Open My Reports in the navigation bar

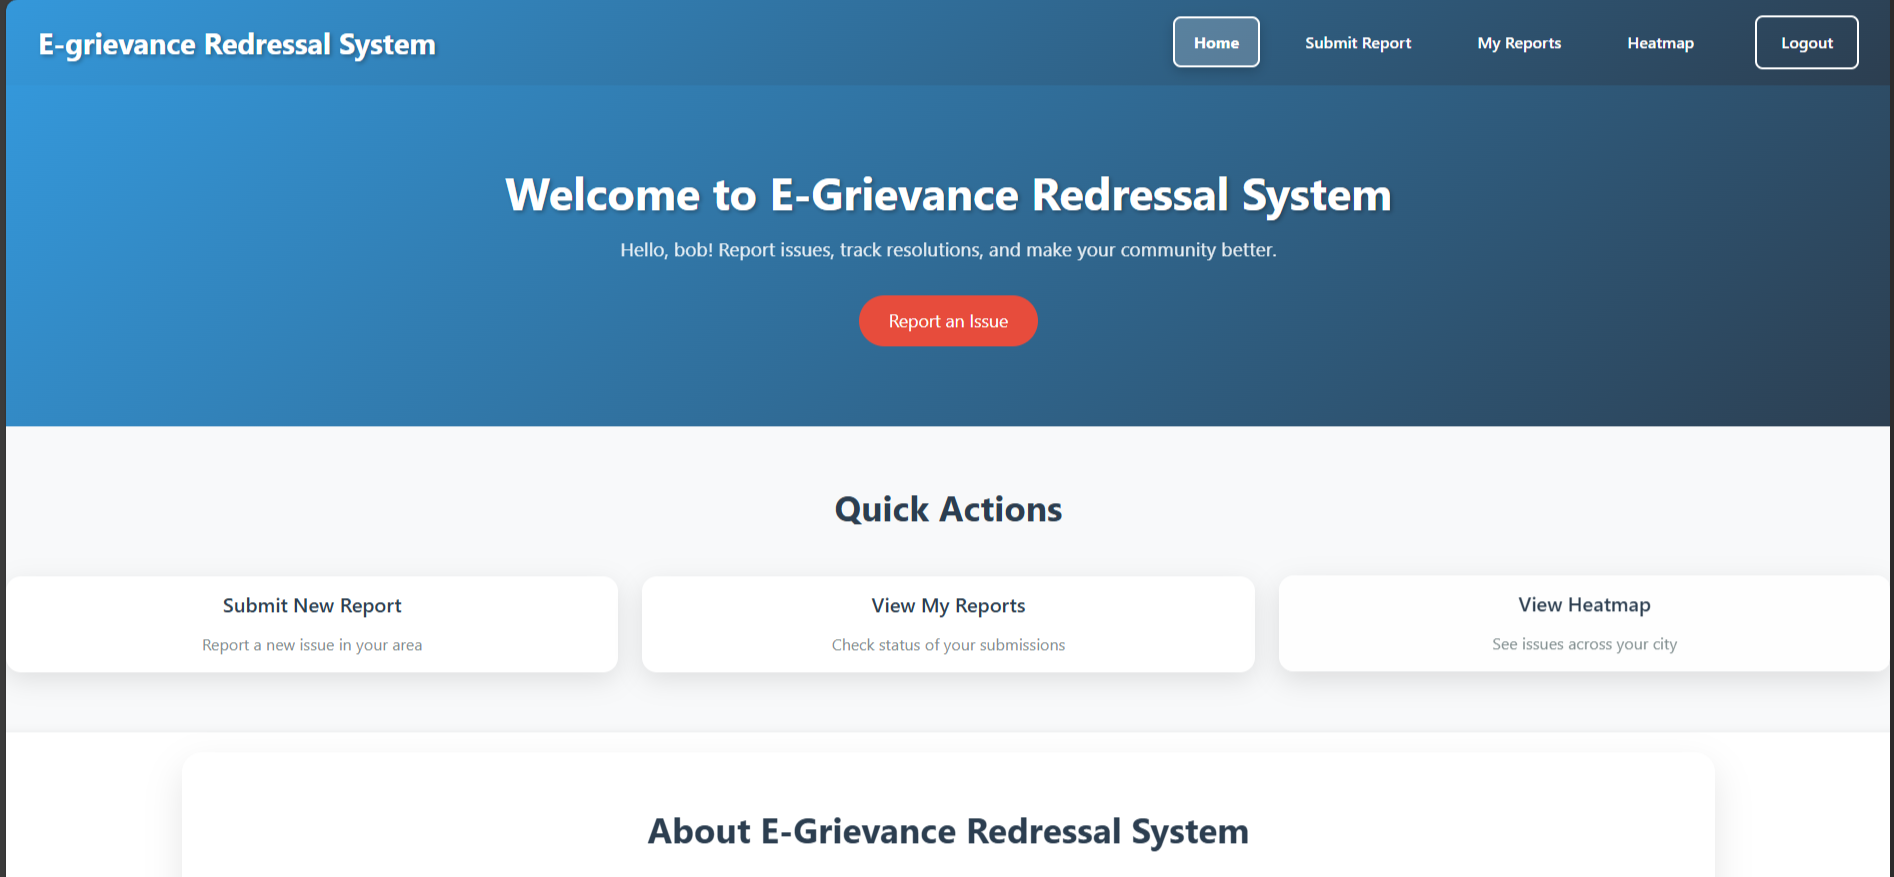pos(1518,43)
